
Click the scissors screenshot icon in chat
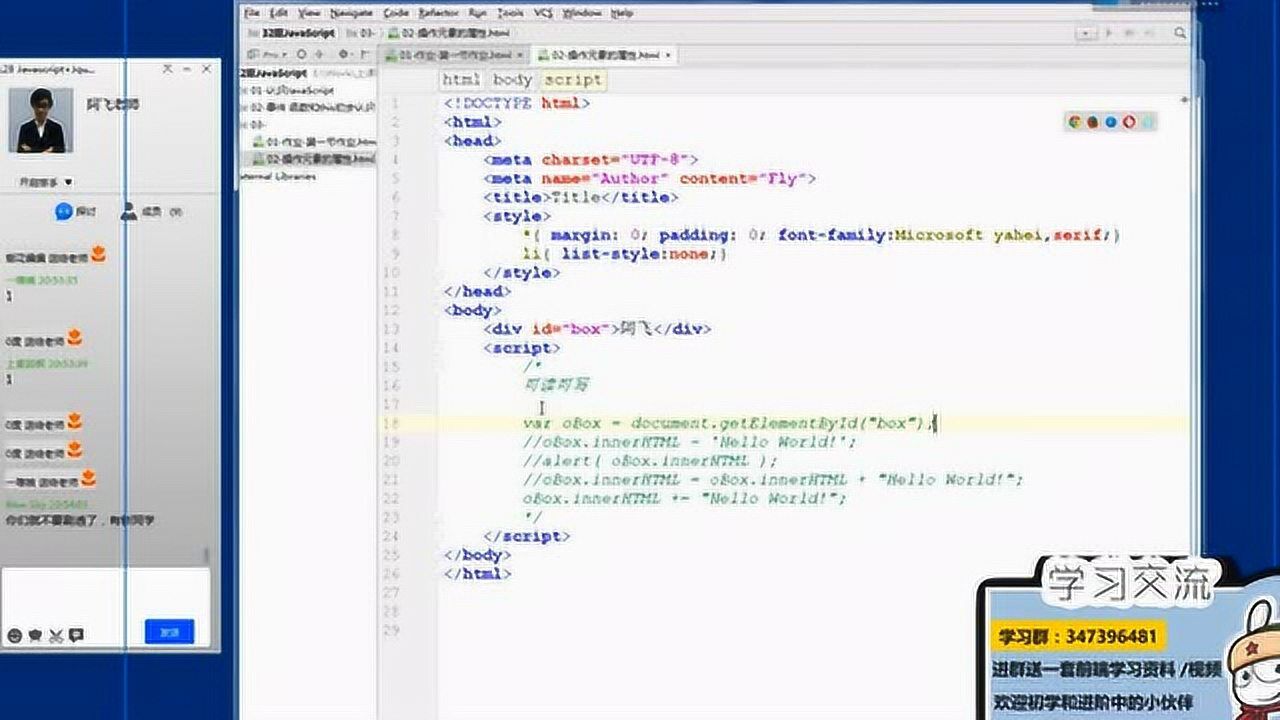[55, 635]
